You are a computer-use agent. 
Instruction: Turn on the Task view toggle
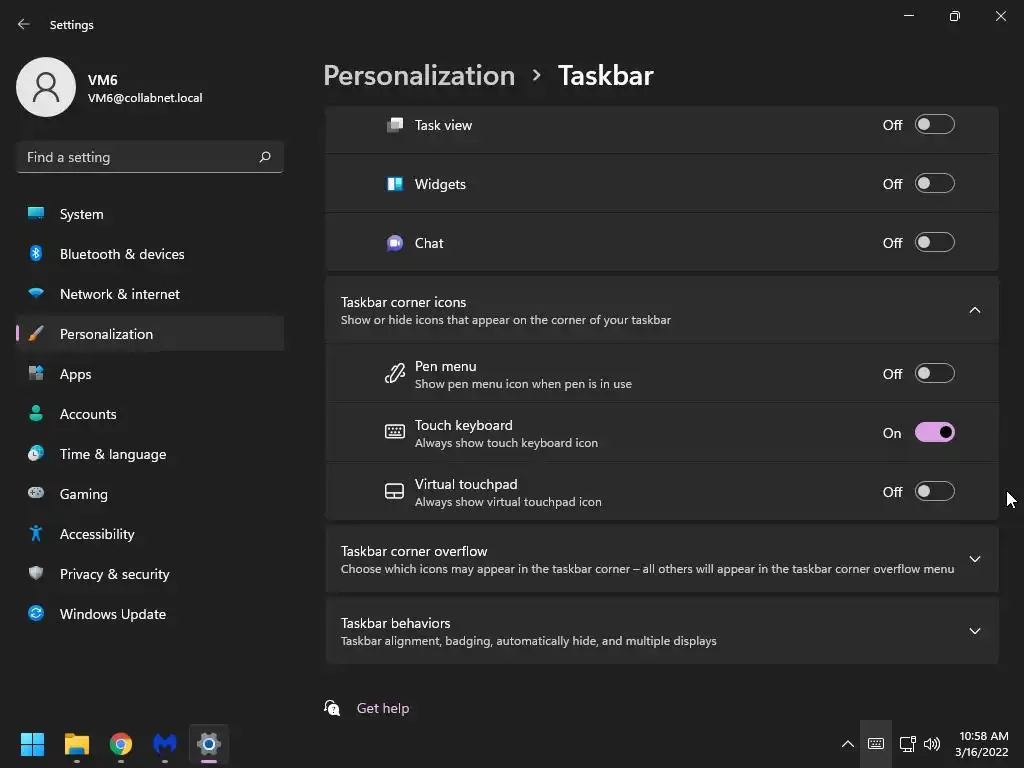pos(934,125)
